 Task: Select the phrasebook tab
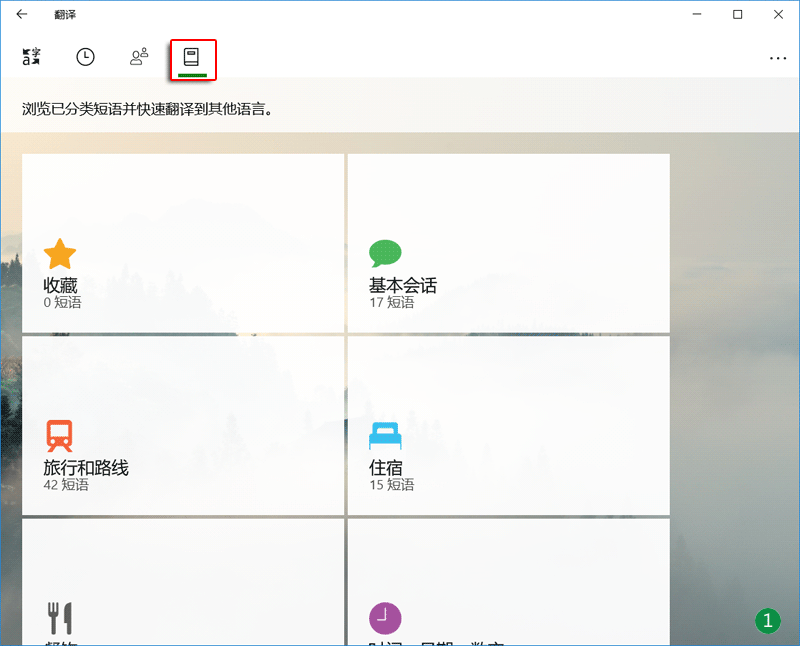192,58
